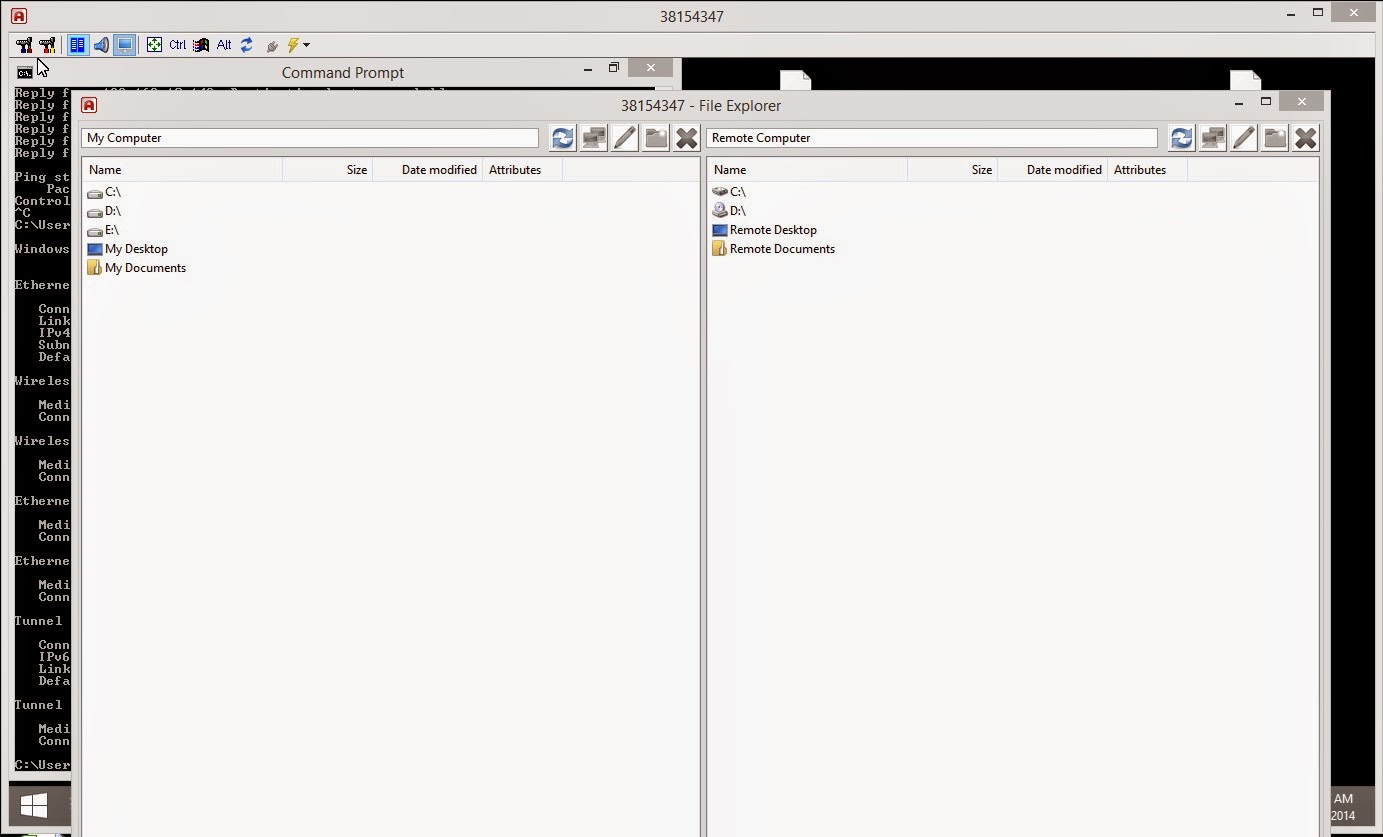Click the main window red A icon
This screenshot has height=837, width=1383.
pyautogui.click(x=18, y=16)
